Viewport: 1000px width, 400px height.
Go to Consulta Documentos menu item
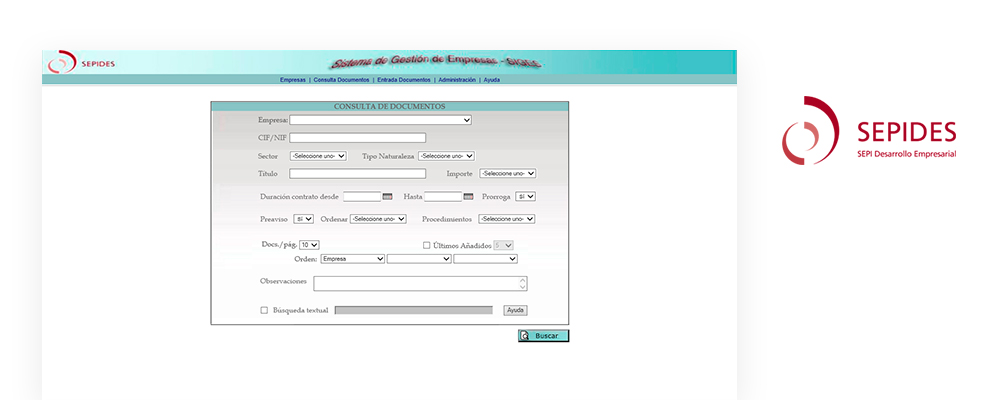click(342, 80)
